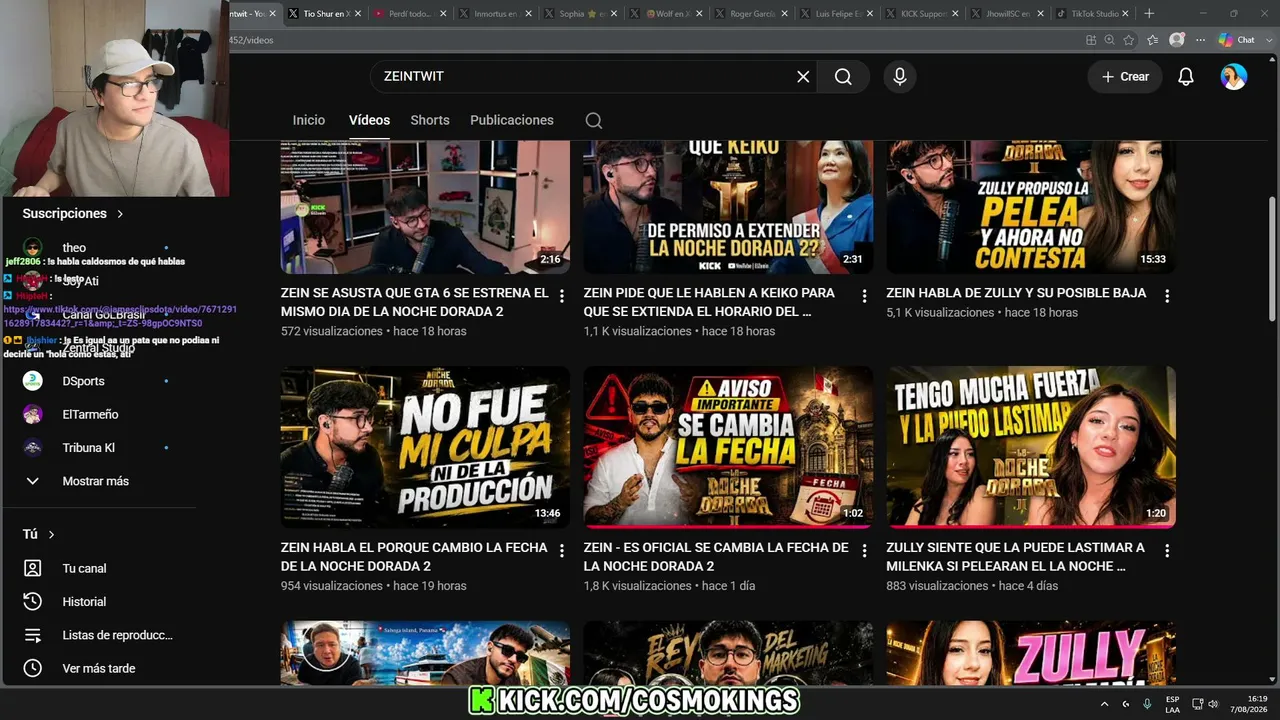Viewport: 1280px width, 720px height.
Task: Open ElTarmeño channel avatar
Action: (33, 414)
